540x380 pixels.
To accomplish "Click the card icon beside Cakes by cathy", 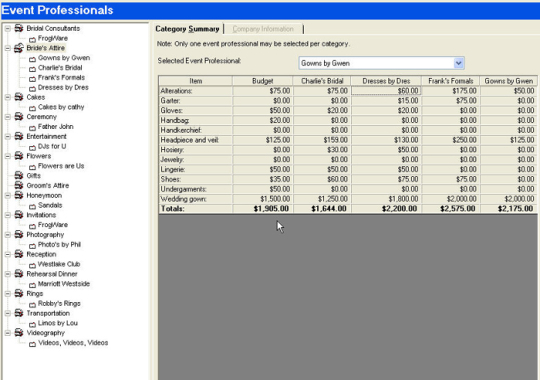I will coord(32,109).
